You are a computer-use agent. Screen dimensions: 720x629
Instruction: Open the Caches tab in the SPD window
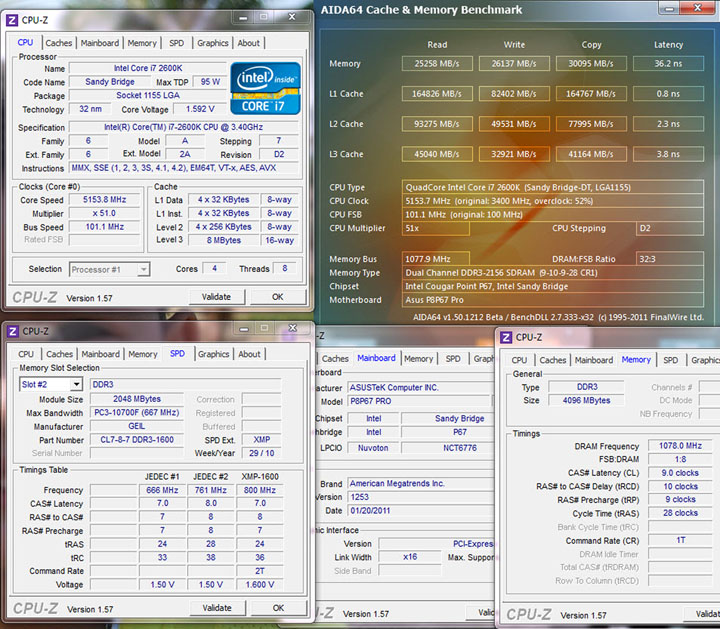coord(59,354)
